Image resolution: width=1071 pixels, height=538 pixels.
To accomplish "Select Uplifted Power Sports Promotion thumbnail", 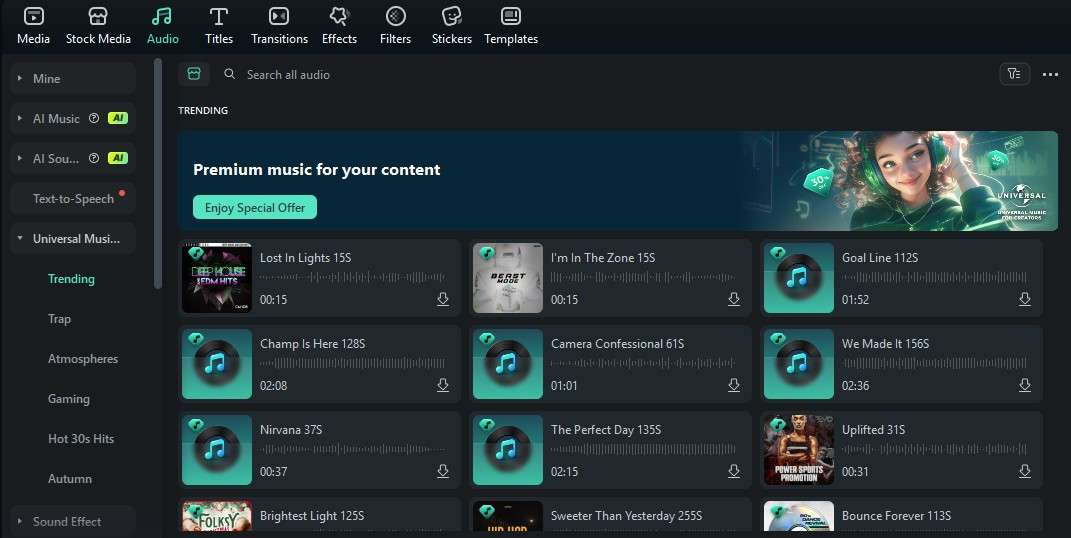I will point(798,450).
